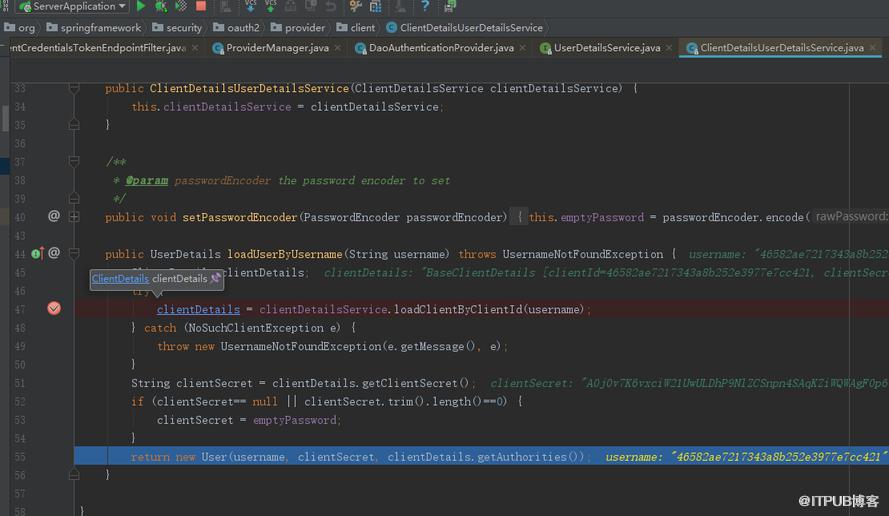Screen dimensions: 889x516
Task: Click the fold end marker on line 35
Action: (74, 124)
